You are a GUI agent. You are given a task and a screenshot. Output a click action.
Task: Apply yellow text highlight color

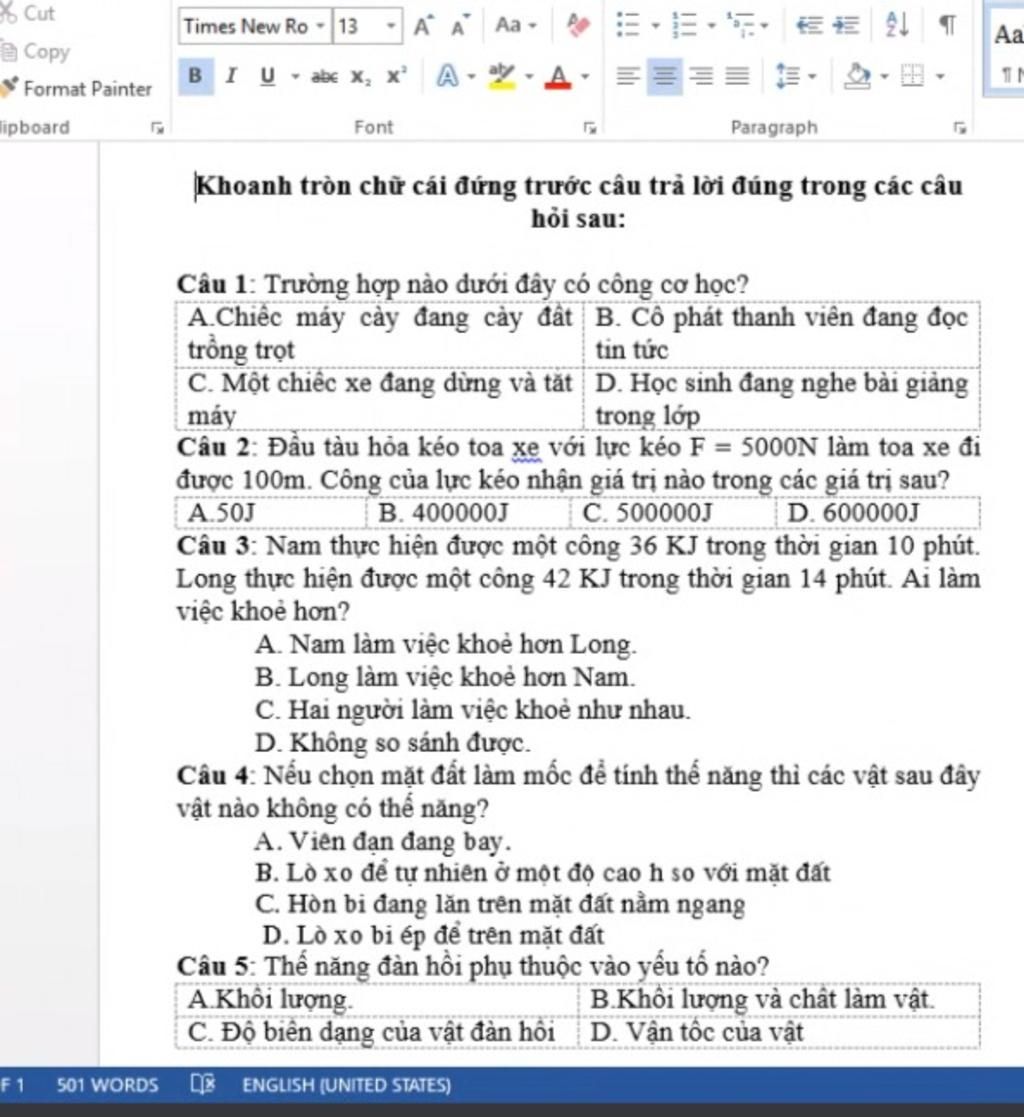tap(502, 76)
